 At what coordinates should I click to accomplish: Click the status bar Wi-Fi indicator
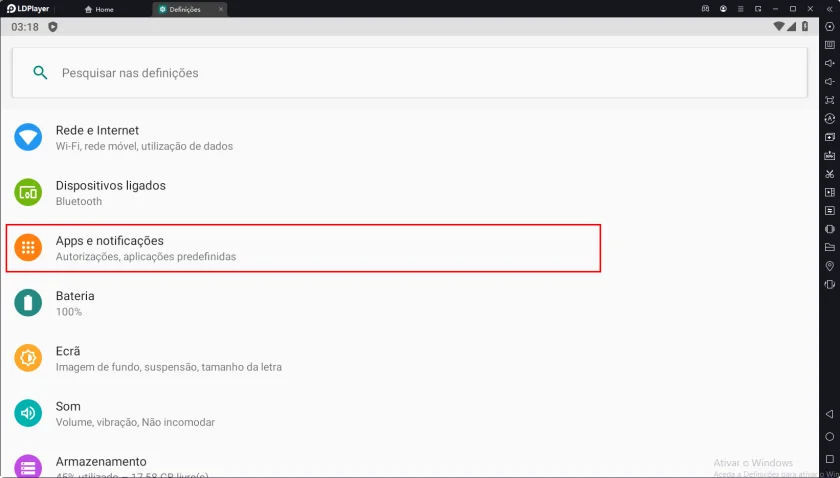click(x=779, y=26)
